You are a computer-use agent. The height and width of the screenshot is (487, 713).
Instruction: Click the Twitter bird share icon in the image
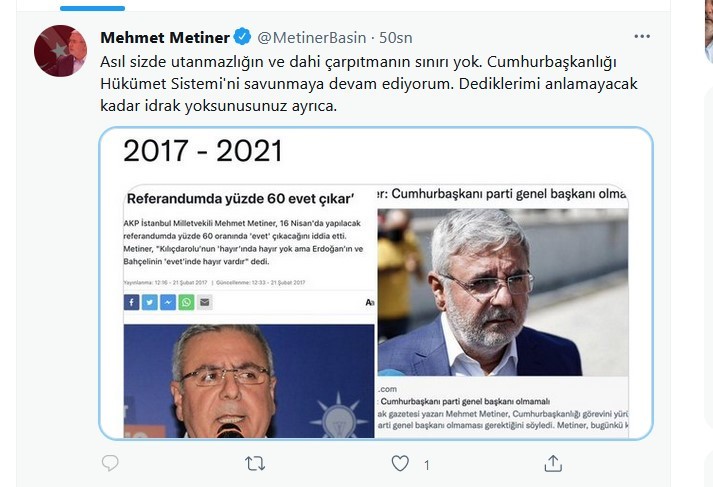pyautogui.click(x=150, y=302)
